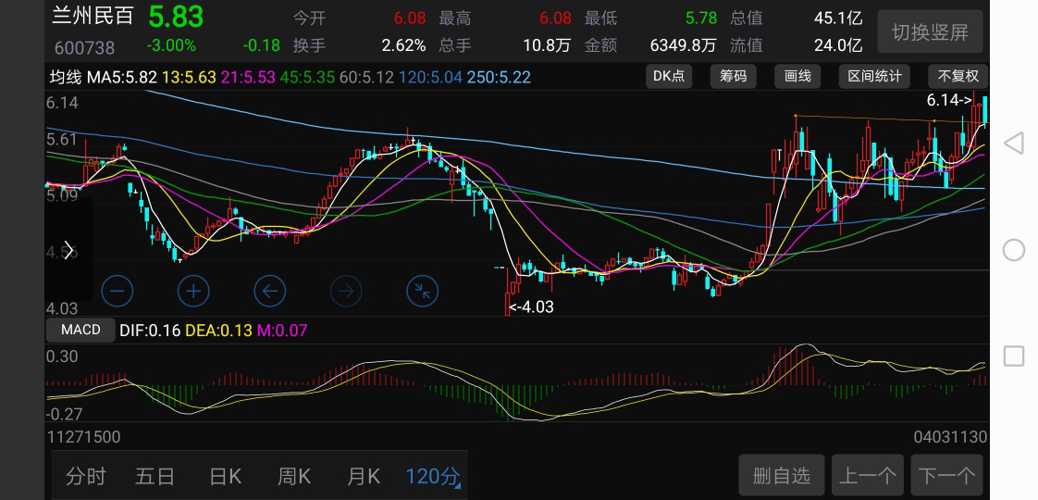1038x500 pixels.
Task: Activate the 画线 drawing tool
Action: point(797,77)
